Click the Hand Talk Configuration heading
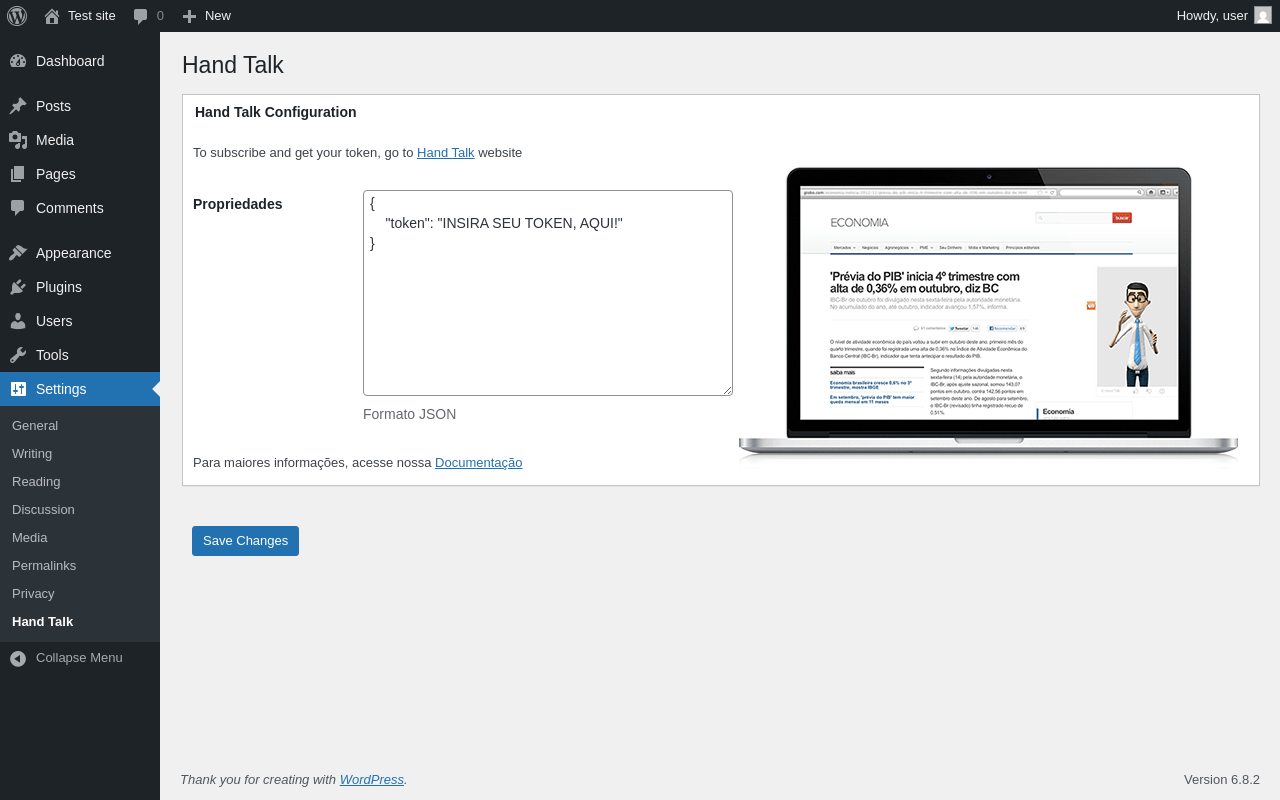The image size is (1280, 800). point(276,112)
